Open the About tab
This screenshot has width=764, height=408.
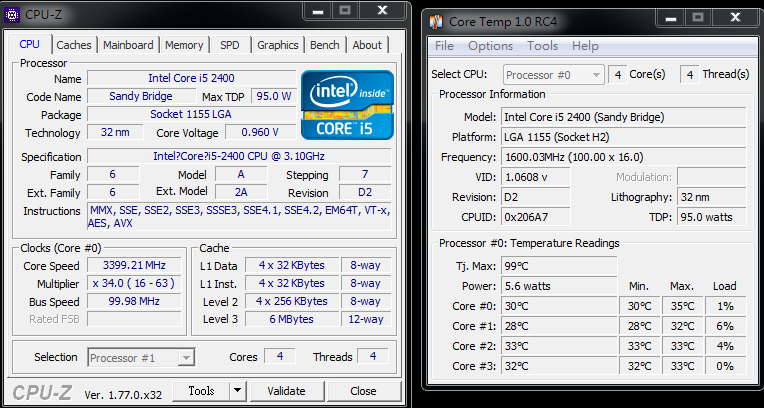pyautogui.click(x=367, y=45)
